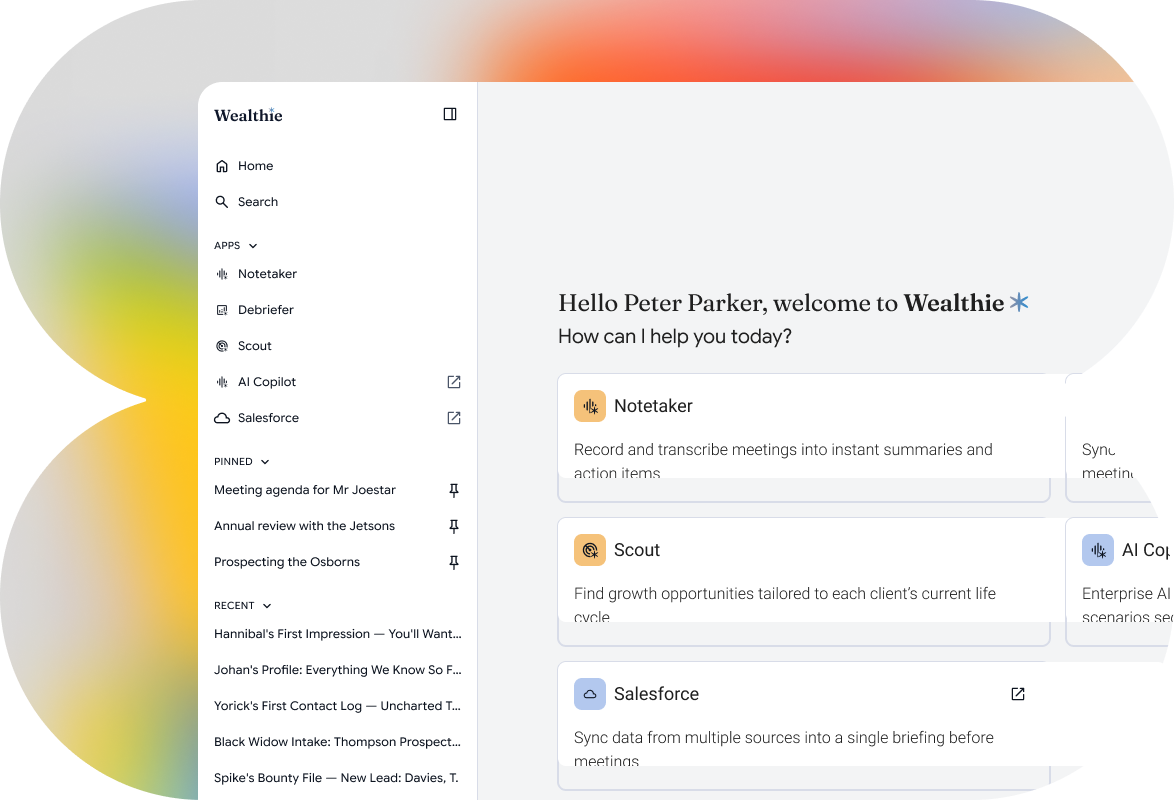Click the Notetaker waveform icon in sidebar
The width and height of the screenshot is (1174, 800).
[x=222, y=274]
